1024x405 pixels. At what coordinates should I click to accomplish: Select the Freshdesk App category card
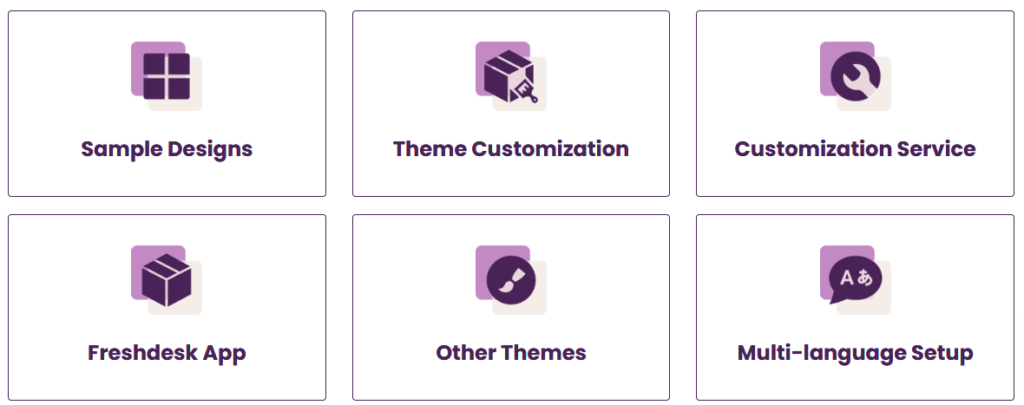click(x=167, y=307)
